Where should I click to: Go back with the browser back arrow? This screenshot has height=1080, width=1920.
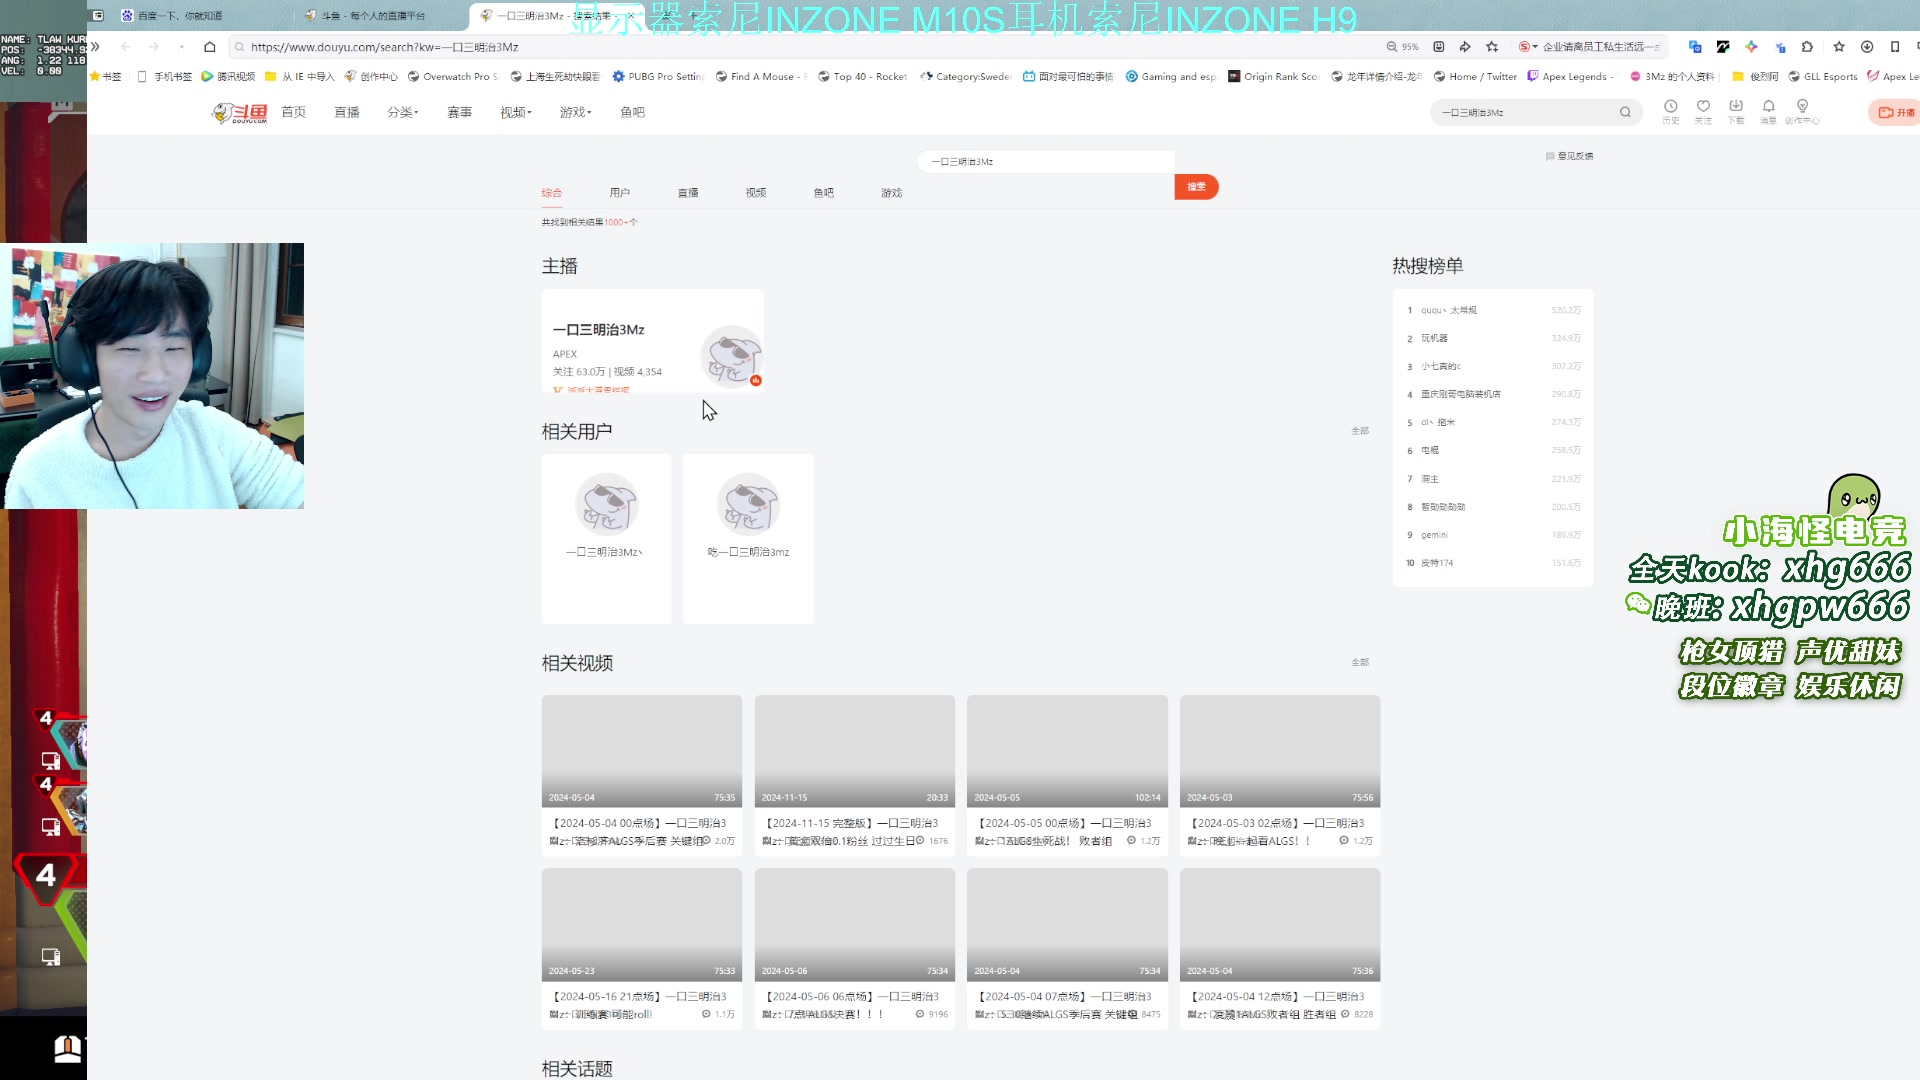point(126,47)
